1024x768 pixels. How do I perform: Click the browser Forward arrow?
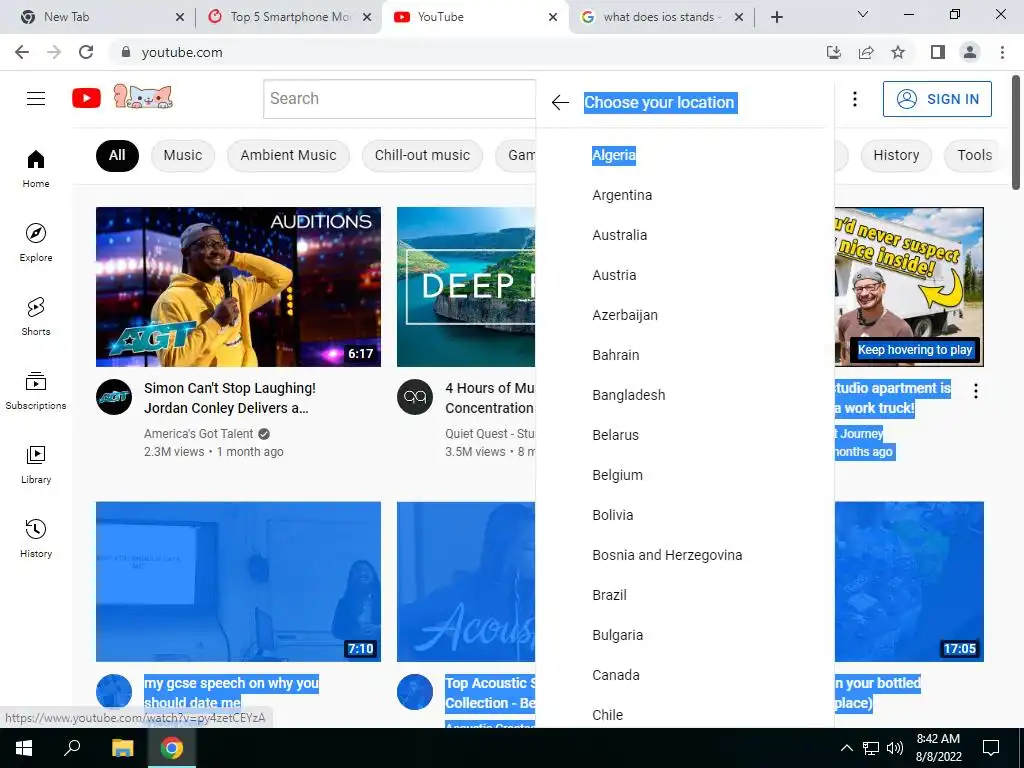[54, 52]
